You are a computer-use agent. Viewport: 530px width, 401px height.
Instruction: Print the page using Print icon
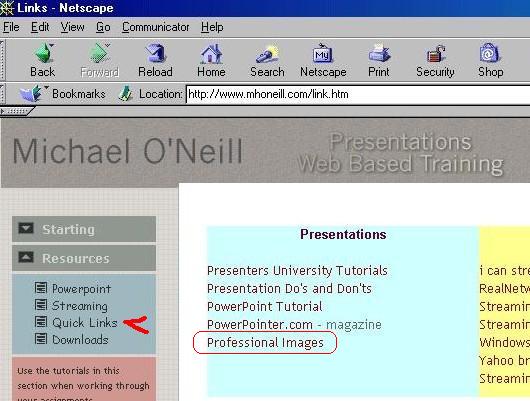(x=379, y=53)
